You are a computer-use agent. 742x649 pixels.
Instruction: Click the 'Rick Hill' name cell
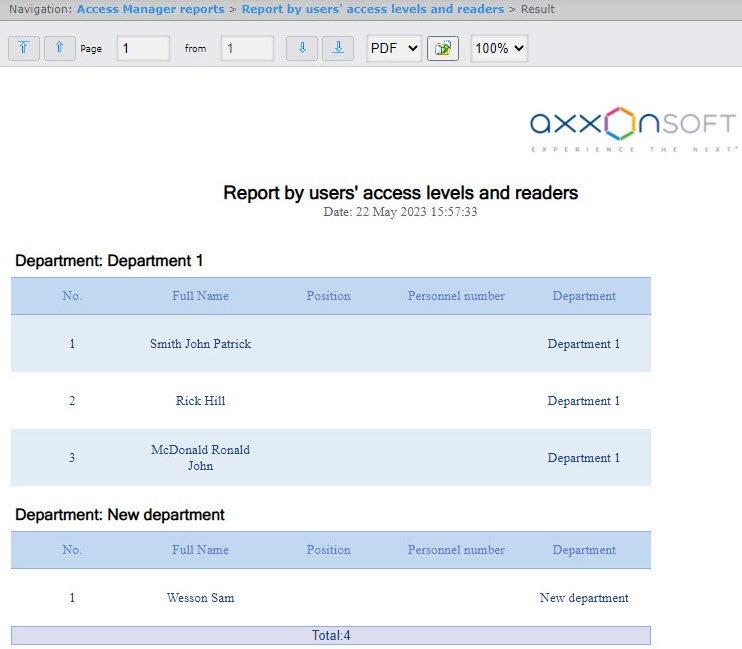click(x=201, y=401)
